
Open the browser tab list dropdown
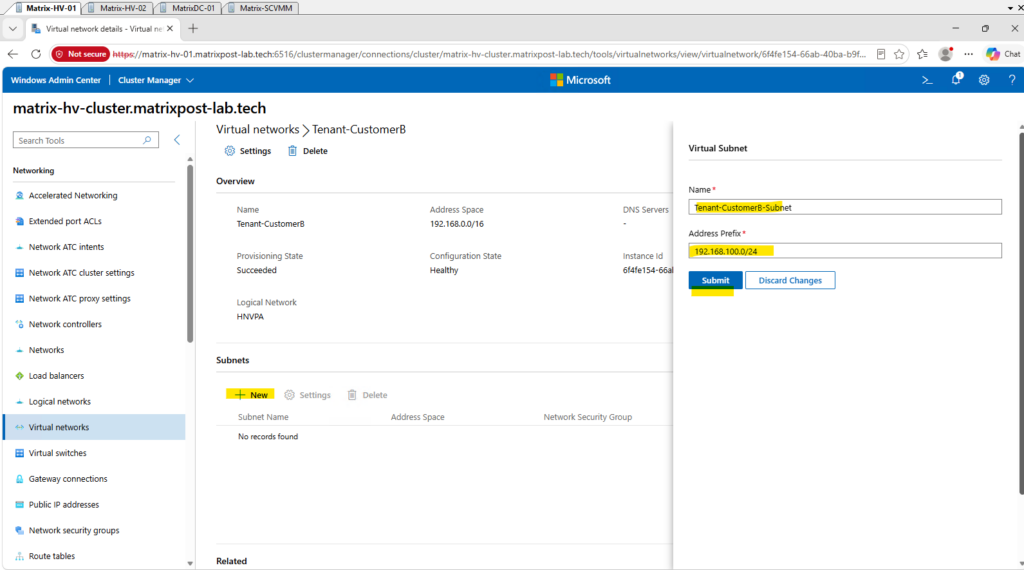point(12,29)
